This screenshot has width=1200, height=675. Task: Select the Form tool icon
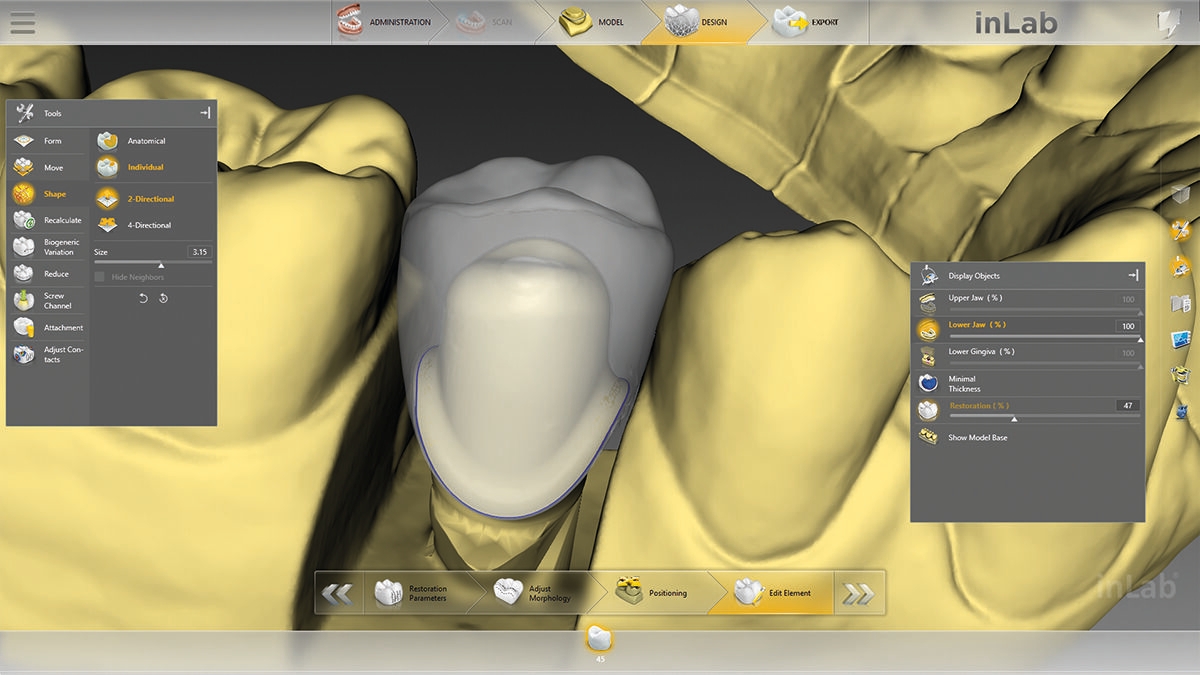coord(25,141)
